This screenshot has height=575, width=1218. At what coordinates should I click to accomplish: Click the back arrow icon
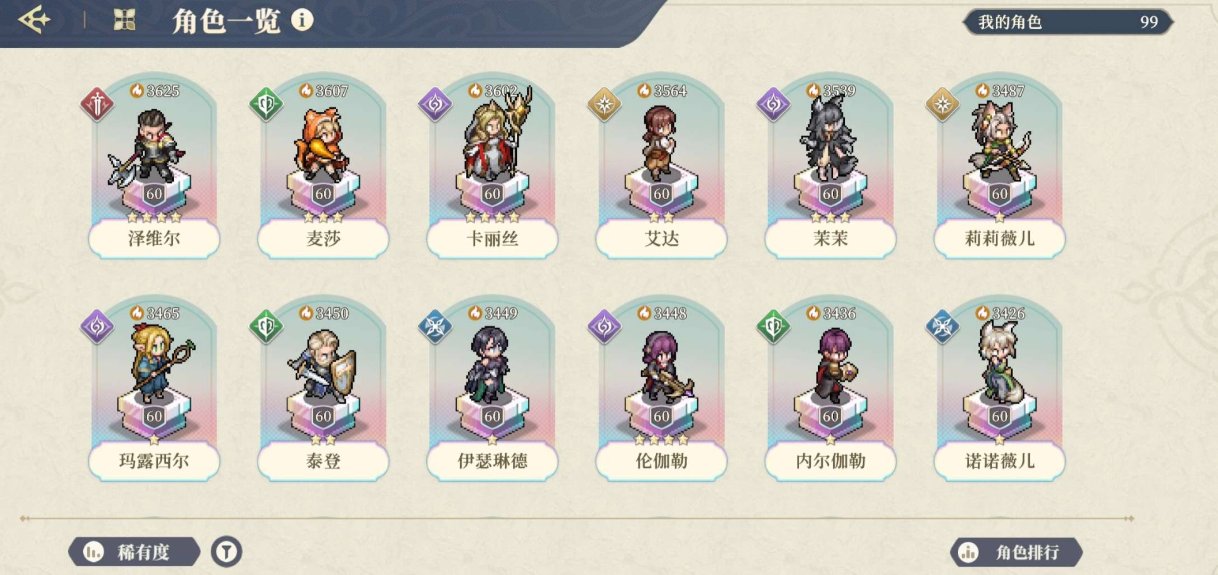[x=34, y=20]
